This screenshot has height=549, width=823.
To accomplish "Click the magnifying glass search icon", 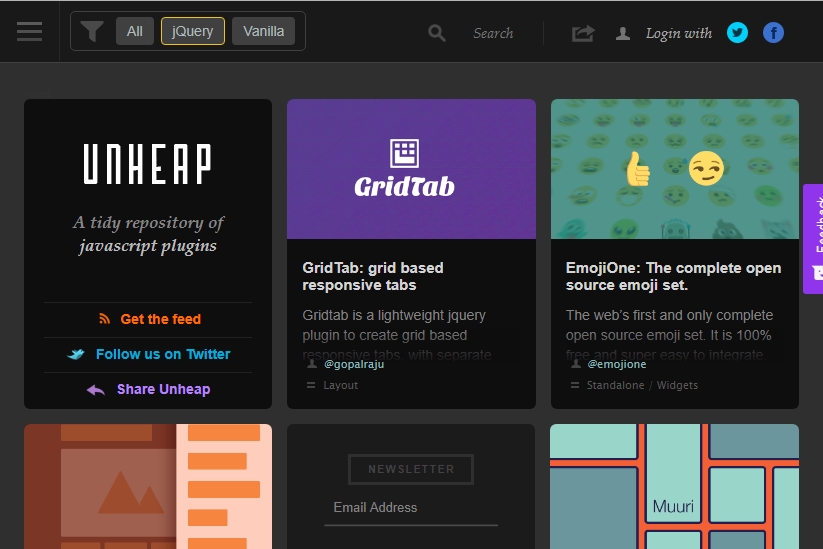I will pyautogui.click(x=437, y=33).
